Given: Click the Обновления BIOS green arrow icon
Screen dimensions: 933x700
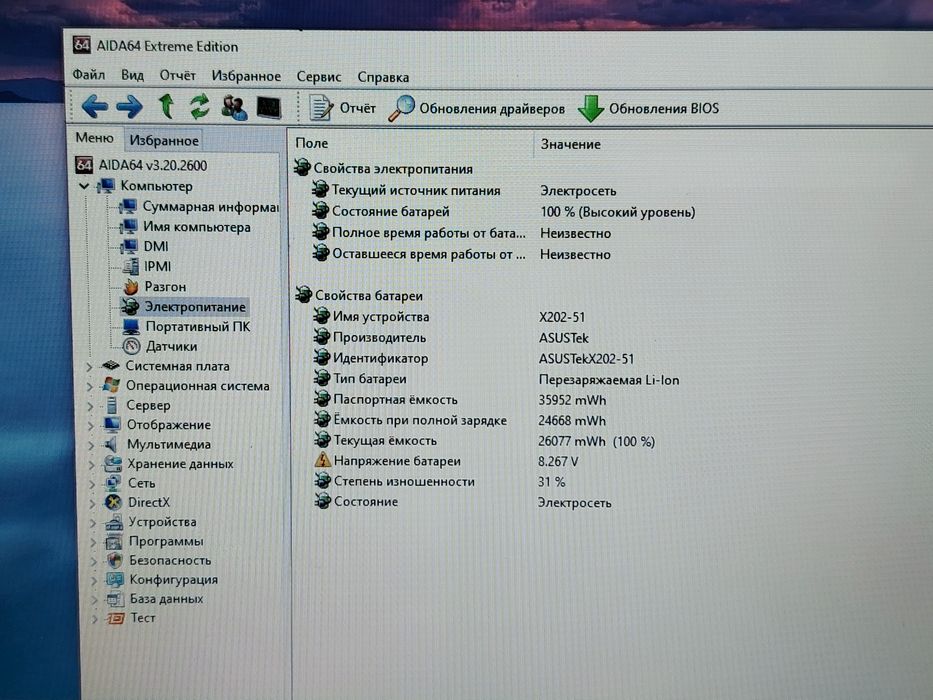Looking at the screenshot, I should [590, 108].
